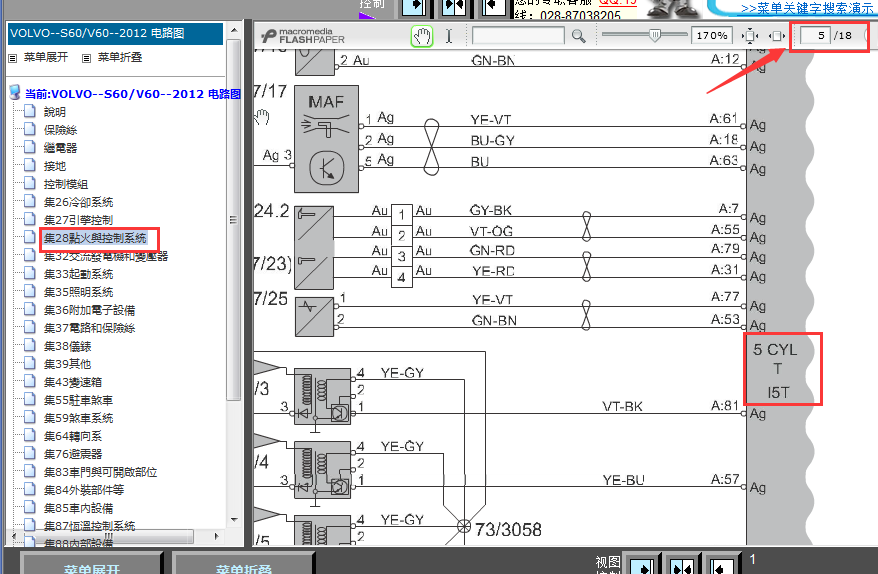Open the 繼電器 tree item
Viewport: 878px width, 574px height.
click(x=60, y=148)
